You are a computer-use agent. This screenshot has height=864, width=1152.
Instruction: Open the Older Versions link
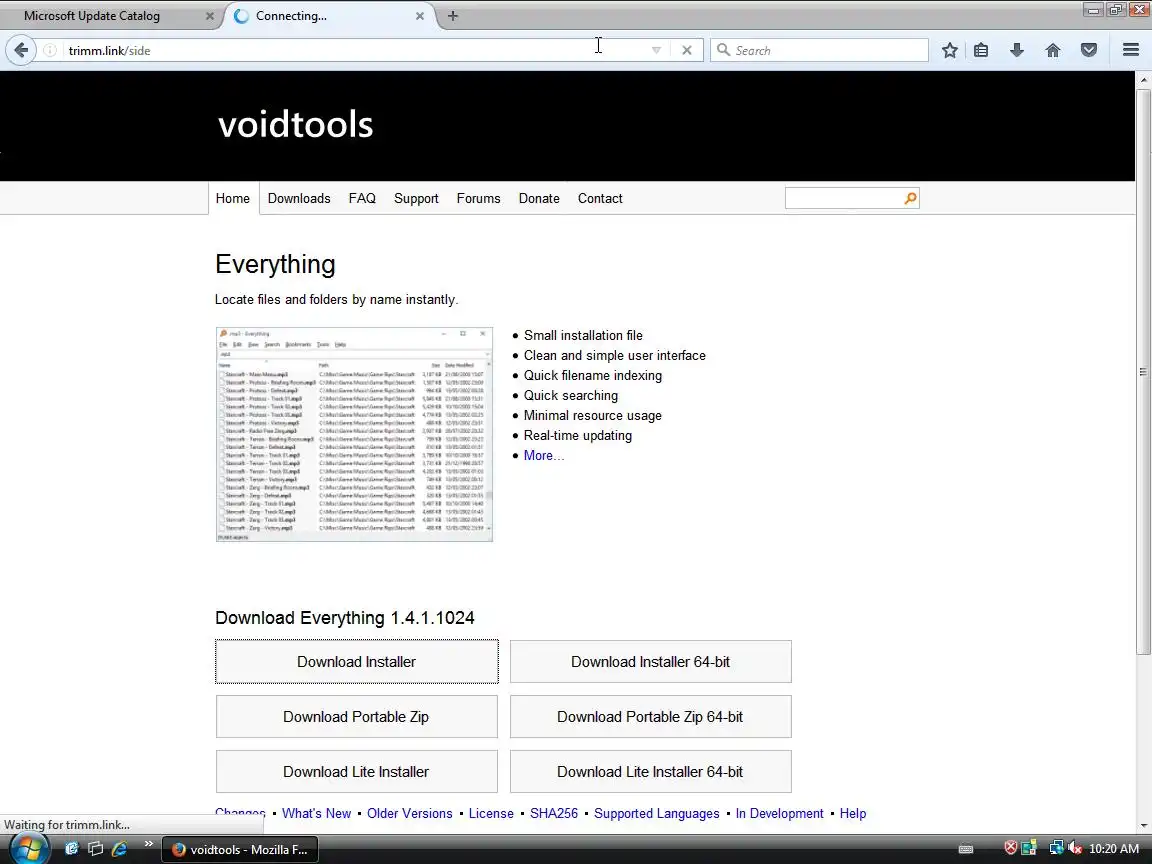coord(410,813)
